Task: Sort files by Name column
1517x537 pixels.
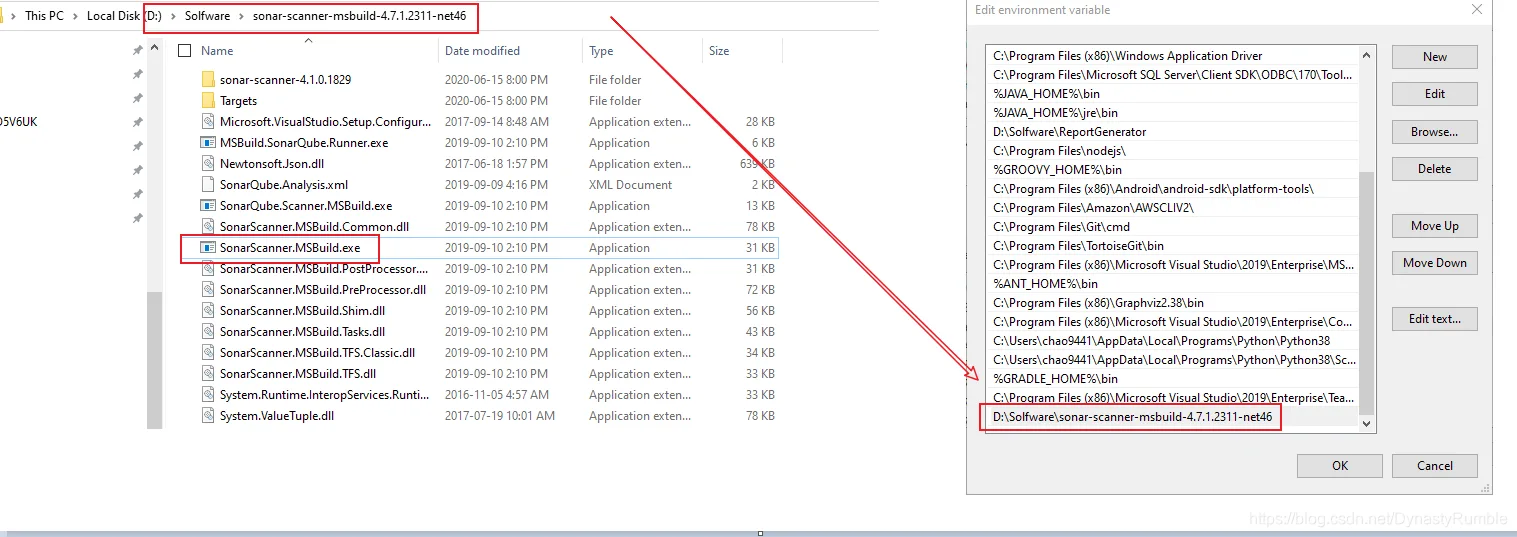Action: point(217,50)
